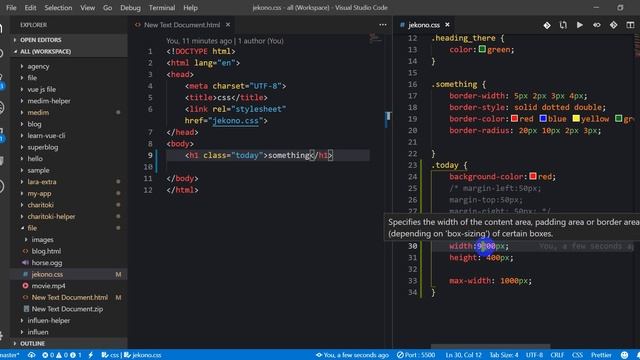Close the jekono.css editor tab
This screenshot has width=640, height=360.
(x=447, y=25)
